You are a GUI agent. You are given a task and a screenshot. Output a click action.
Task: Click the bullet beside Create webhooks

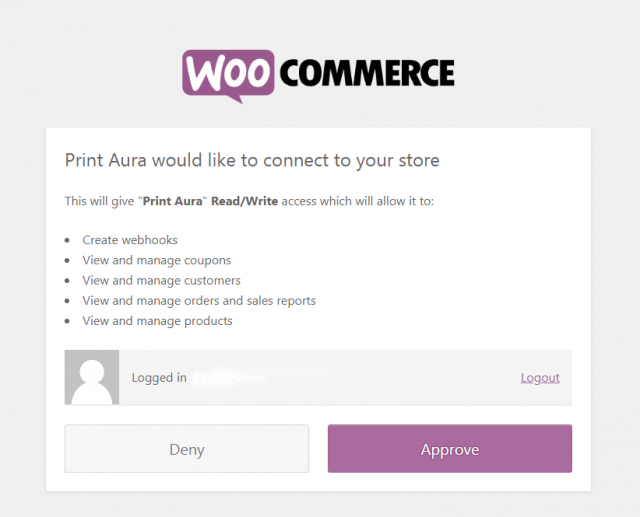[x=67, y=240]
